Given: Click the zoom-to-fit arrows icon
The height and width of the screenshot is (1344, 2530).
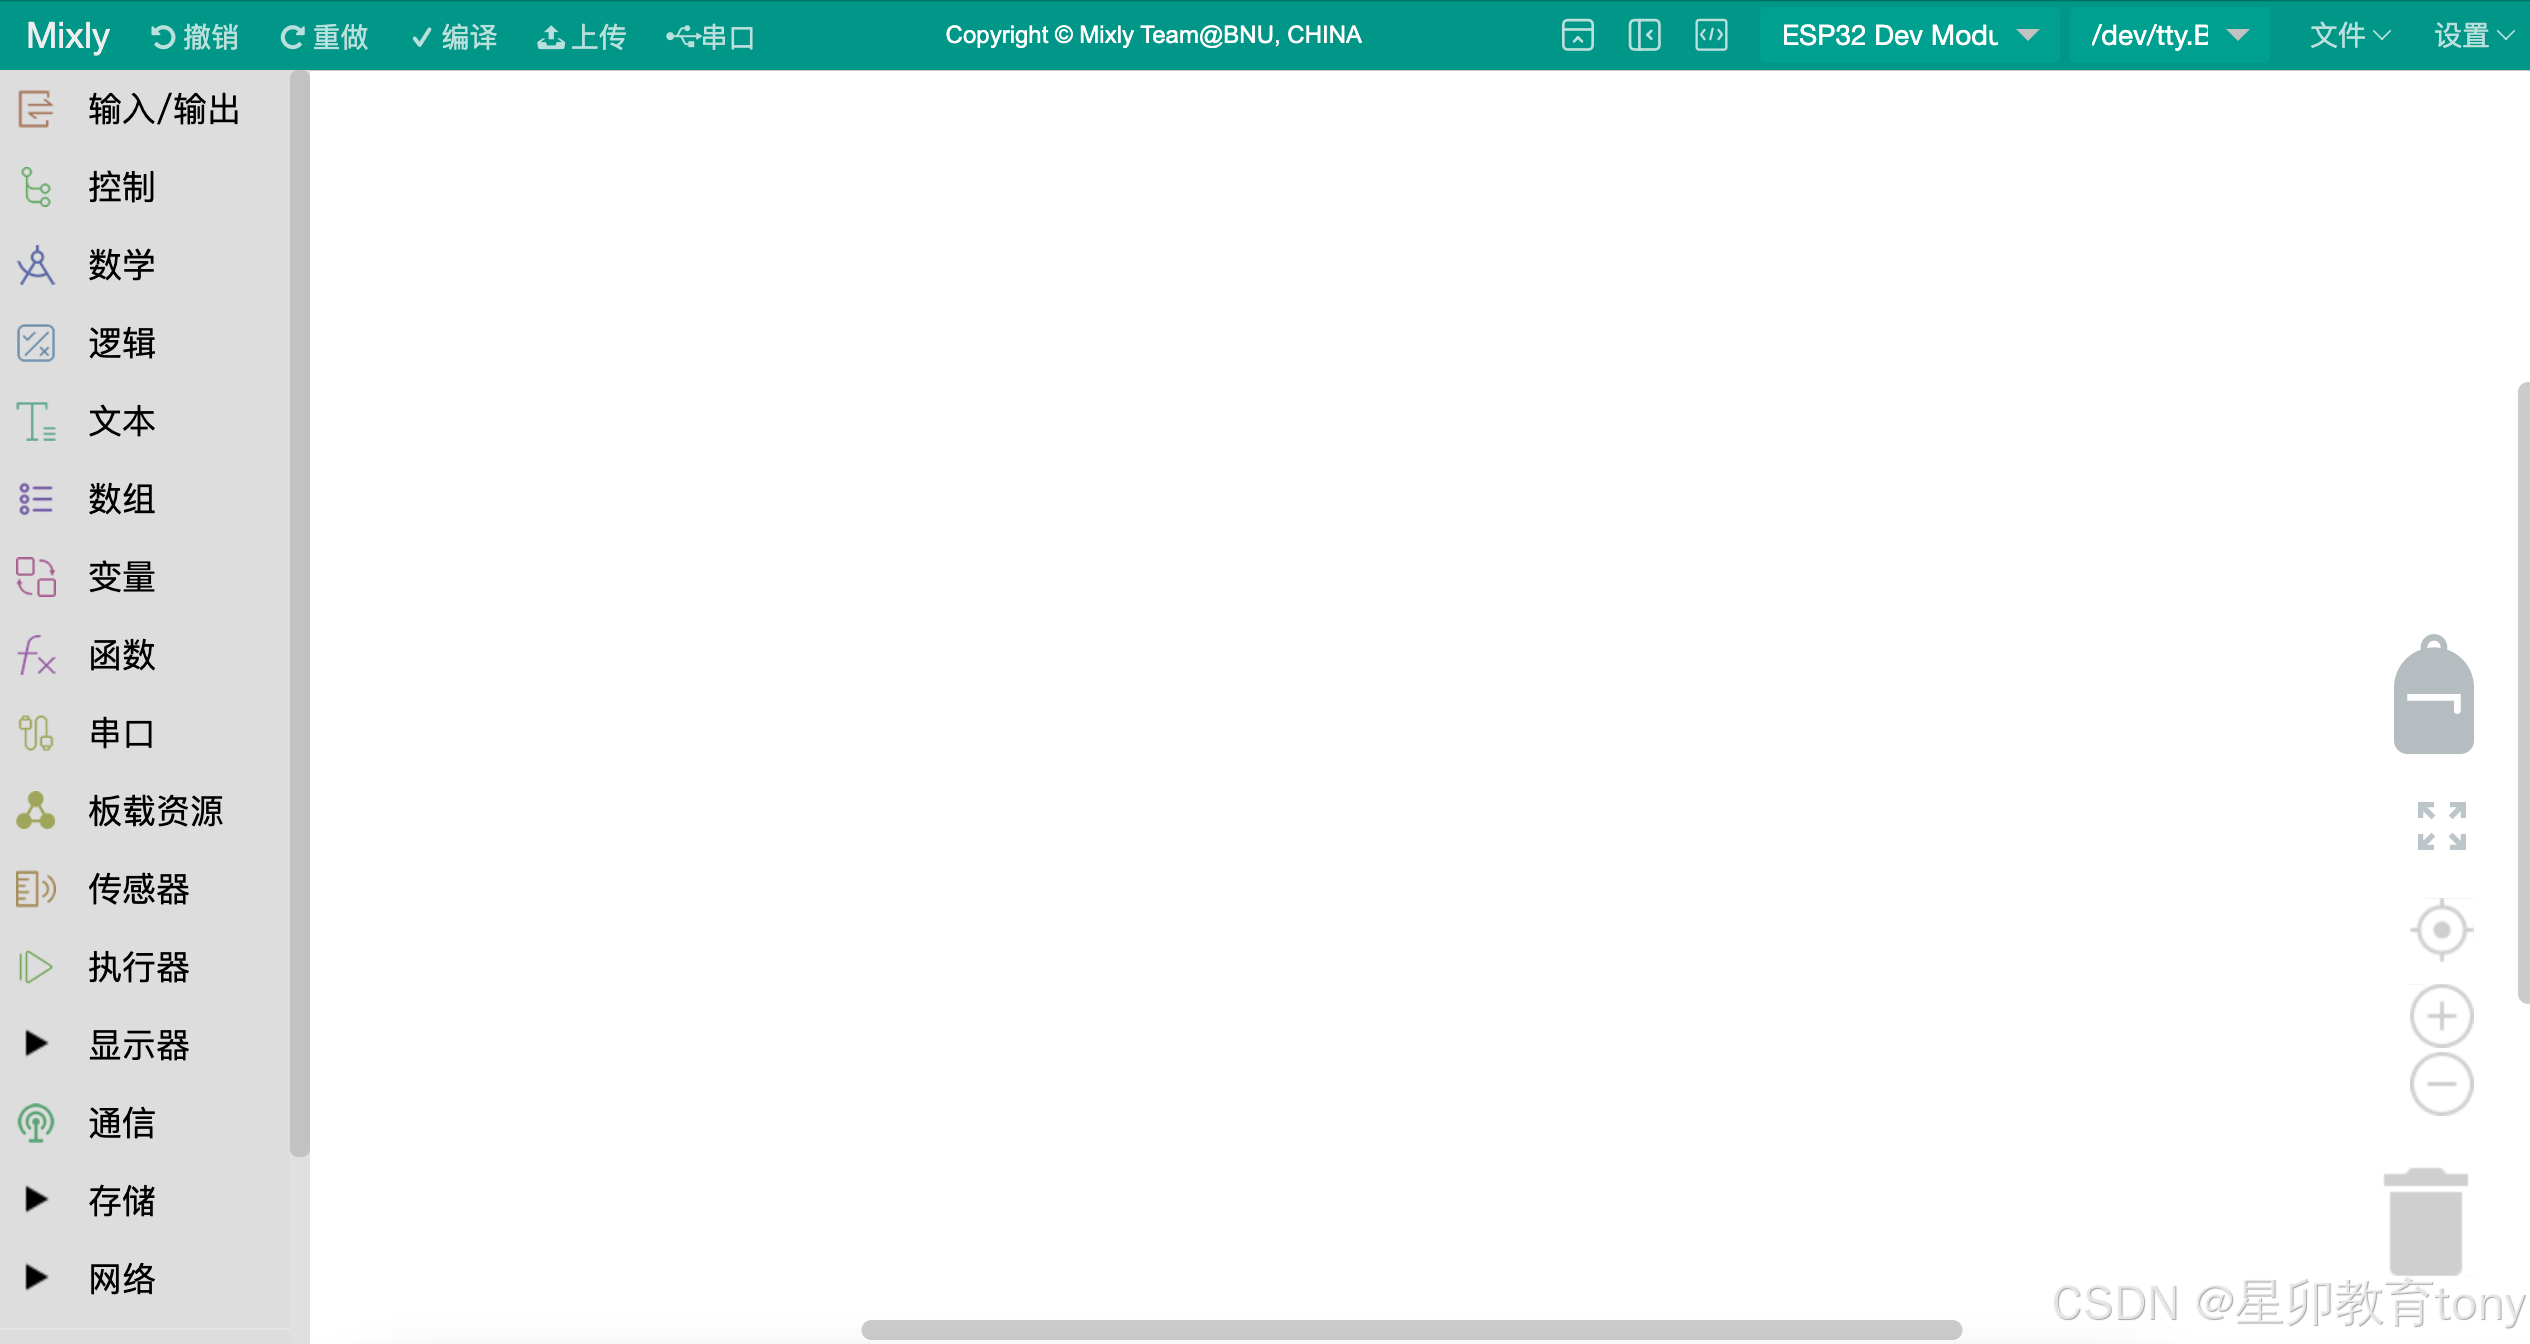Looking at the screenshot, I should 2441,826.
